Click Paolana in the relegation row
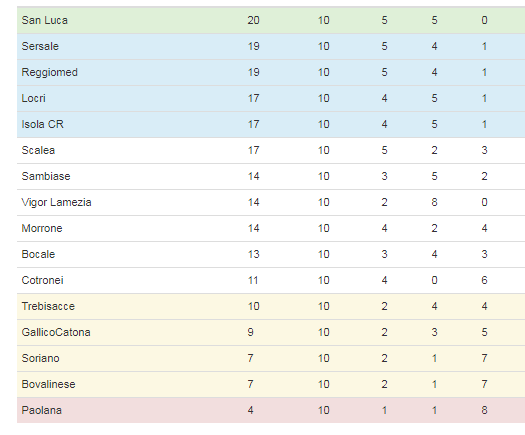The image size is (525, 435). tap(42, 410)
